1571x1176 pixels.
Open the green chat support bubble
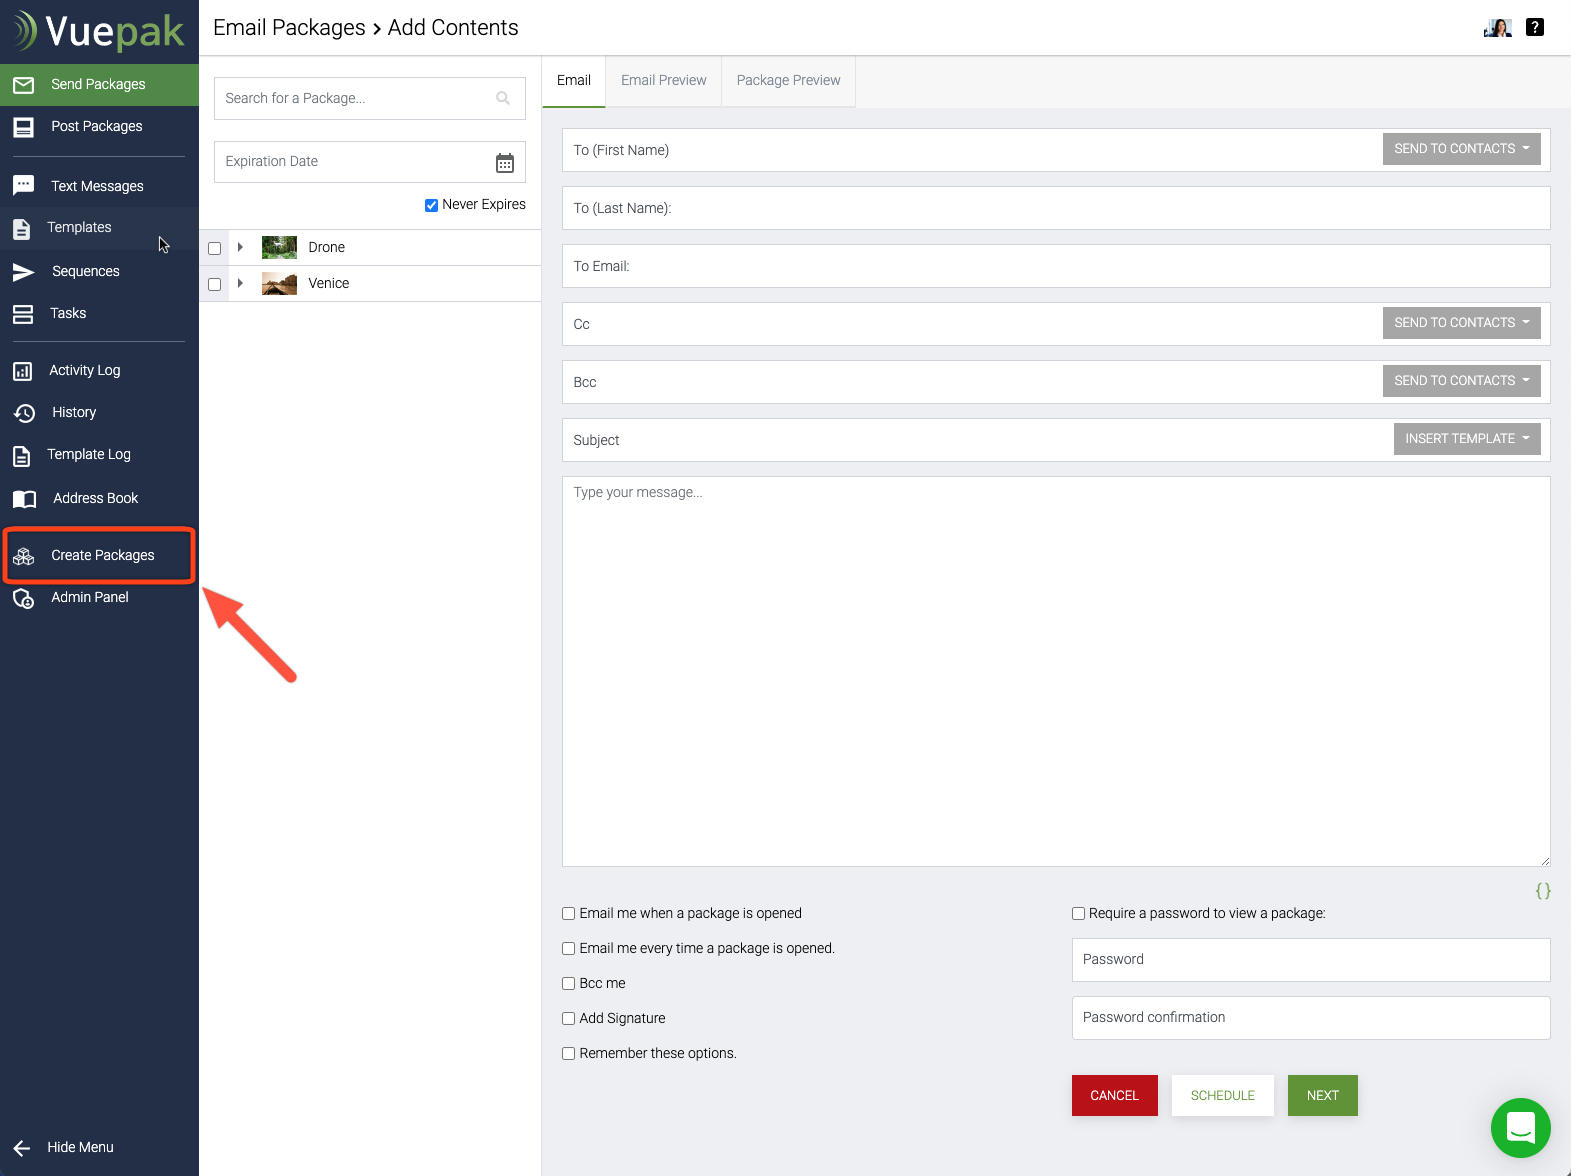click(x=1520, y=1127)
